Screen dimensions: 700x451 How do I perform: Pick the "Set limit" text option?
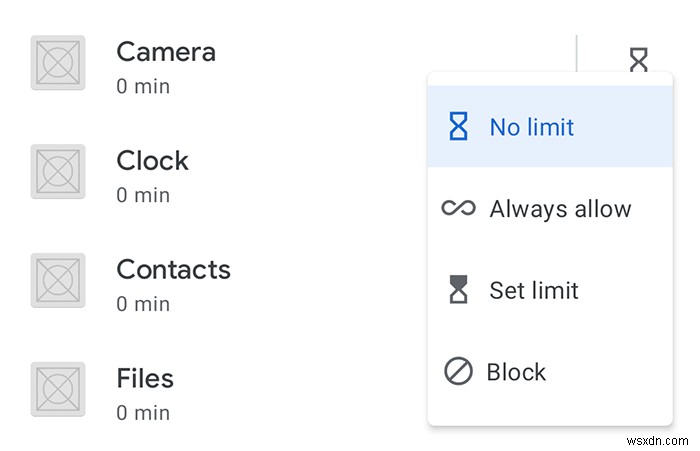(x=534, y=291)
